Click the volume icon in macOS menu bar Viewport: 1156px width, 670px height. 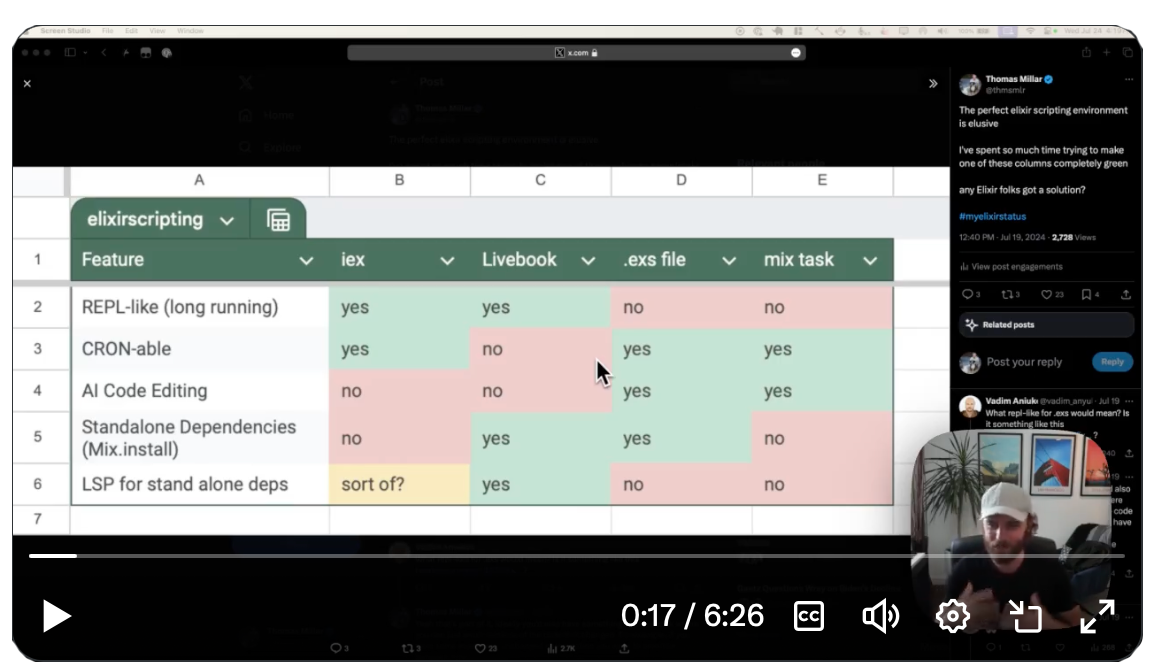941,31
